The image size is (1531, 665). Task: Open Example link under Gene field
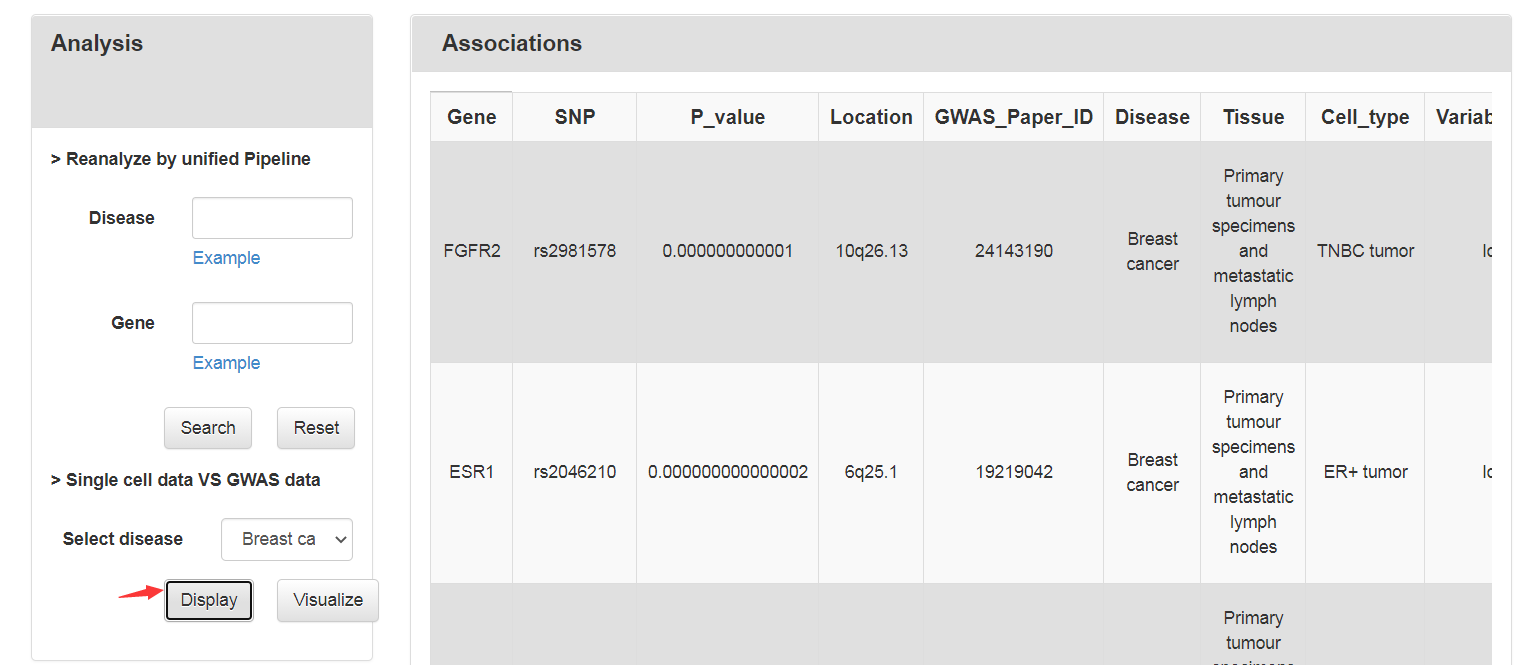[x=226, y=363]
